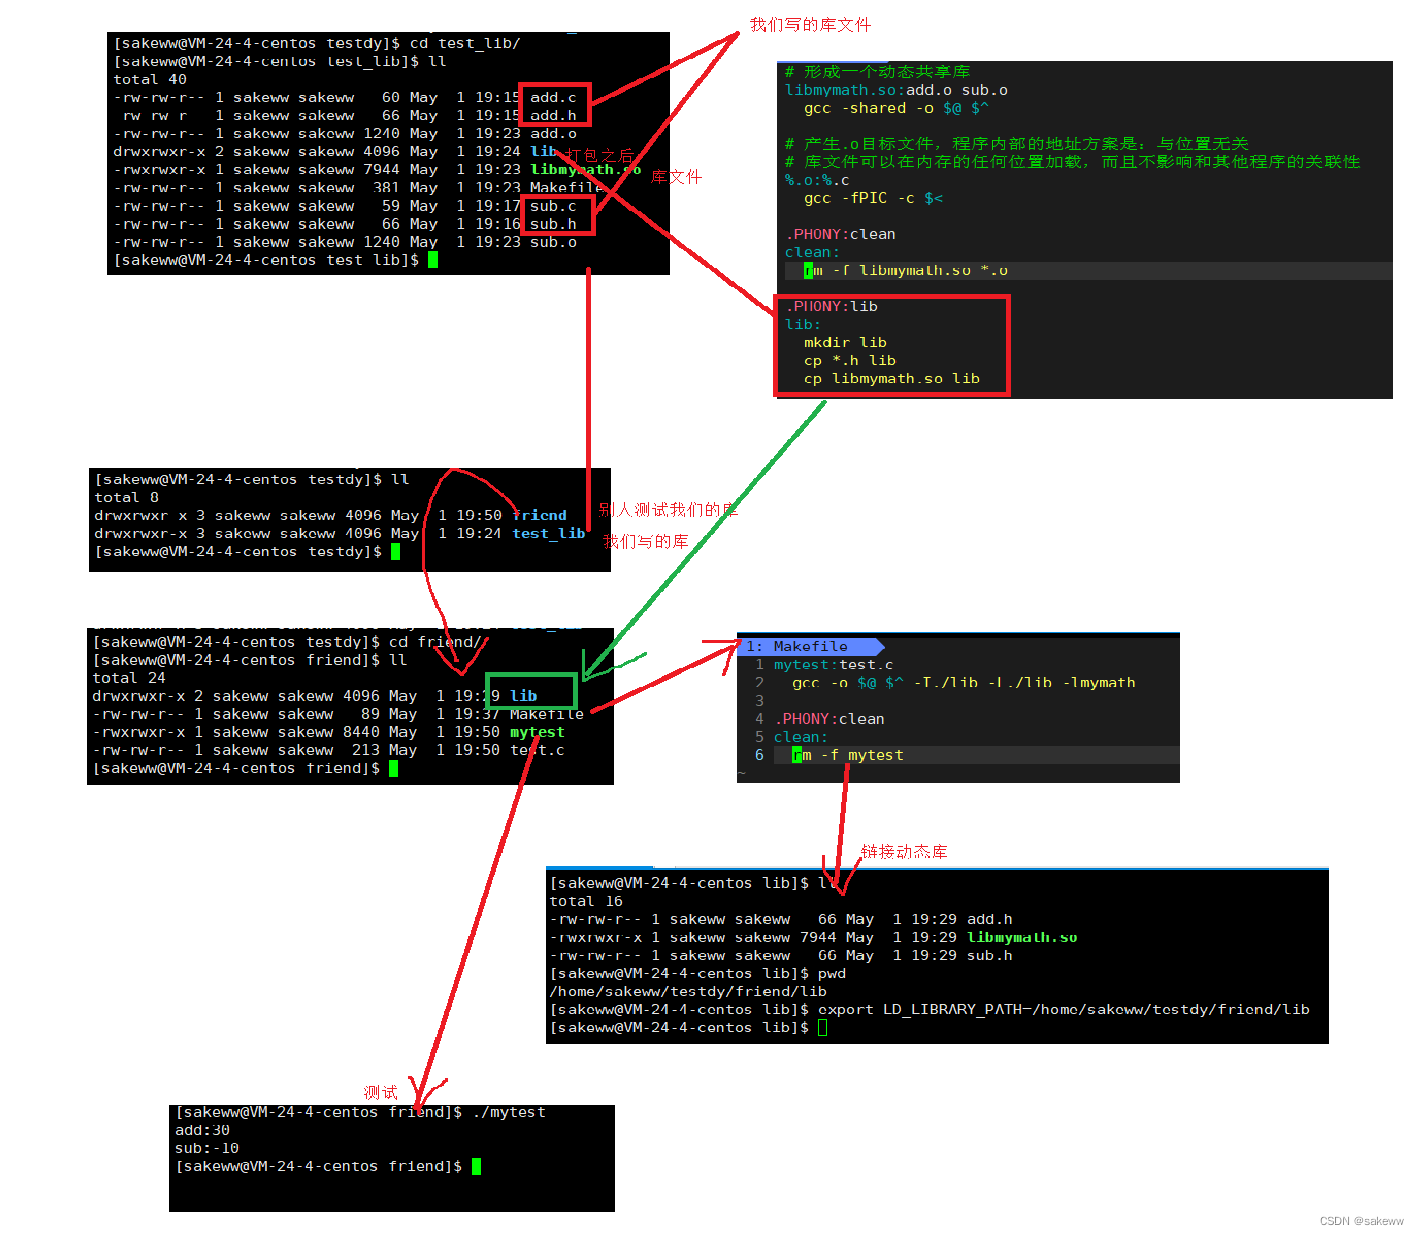Click the 'libmymath.so:add.o sub.o' target line
The height and width of the screenshot is (1235, 1419).
[896, 90]
